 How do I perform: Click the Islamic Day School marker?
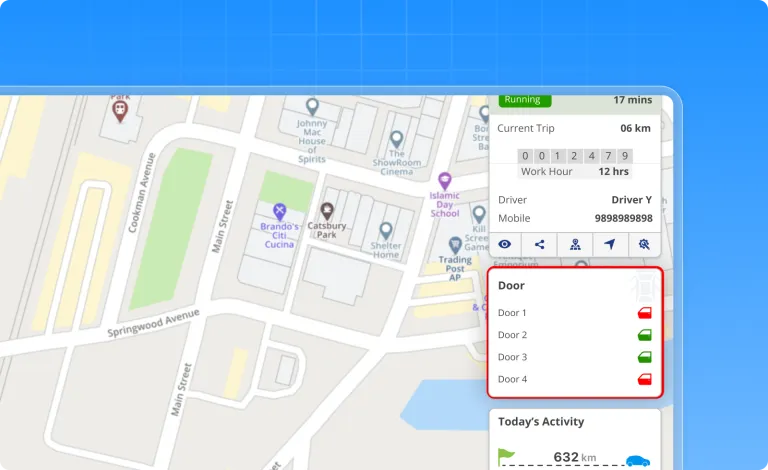pyautogui.click(x=446, y=182)
